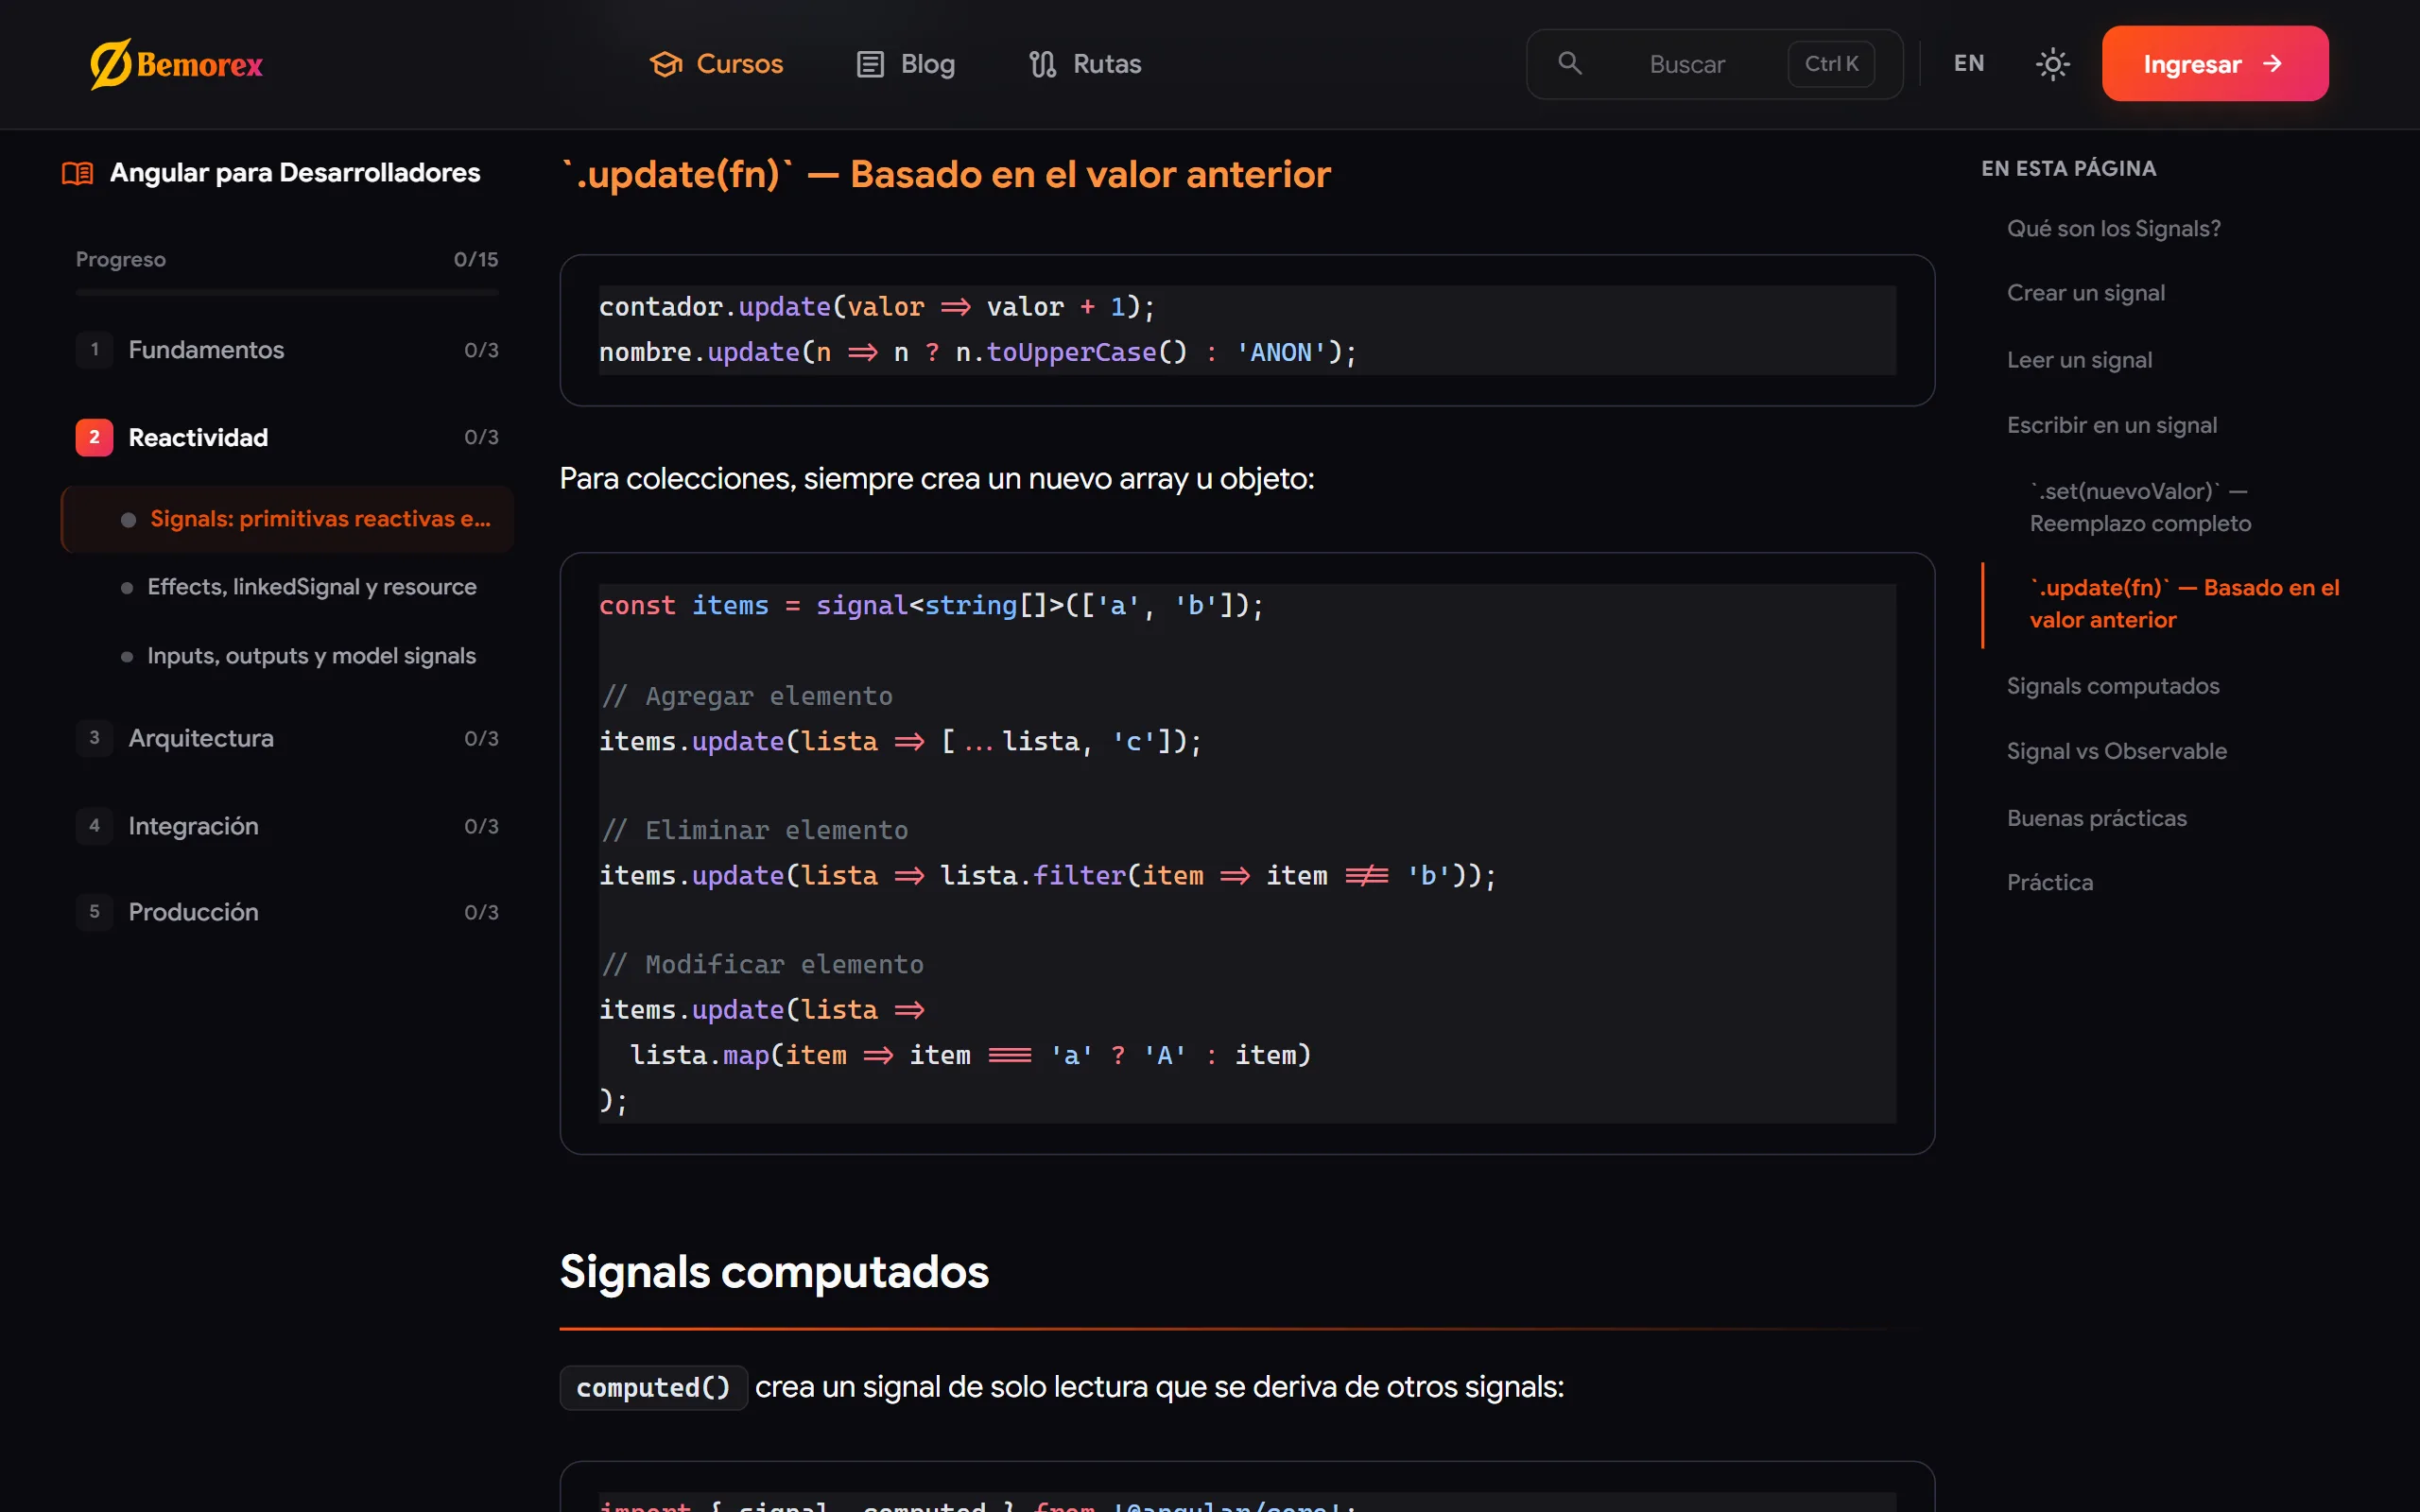
Task: Jump to Signal vs Observable
Action: pyautogui.click(x=2116, y=751)
